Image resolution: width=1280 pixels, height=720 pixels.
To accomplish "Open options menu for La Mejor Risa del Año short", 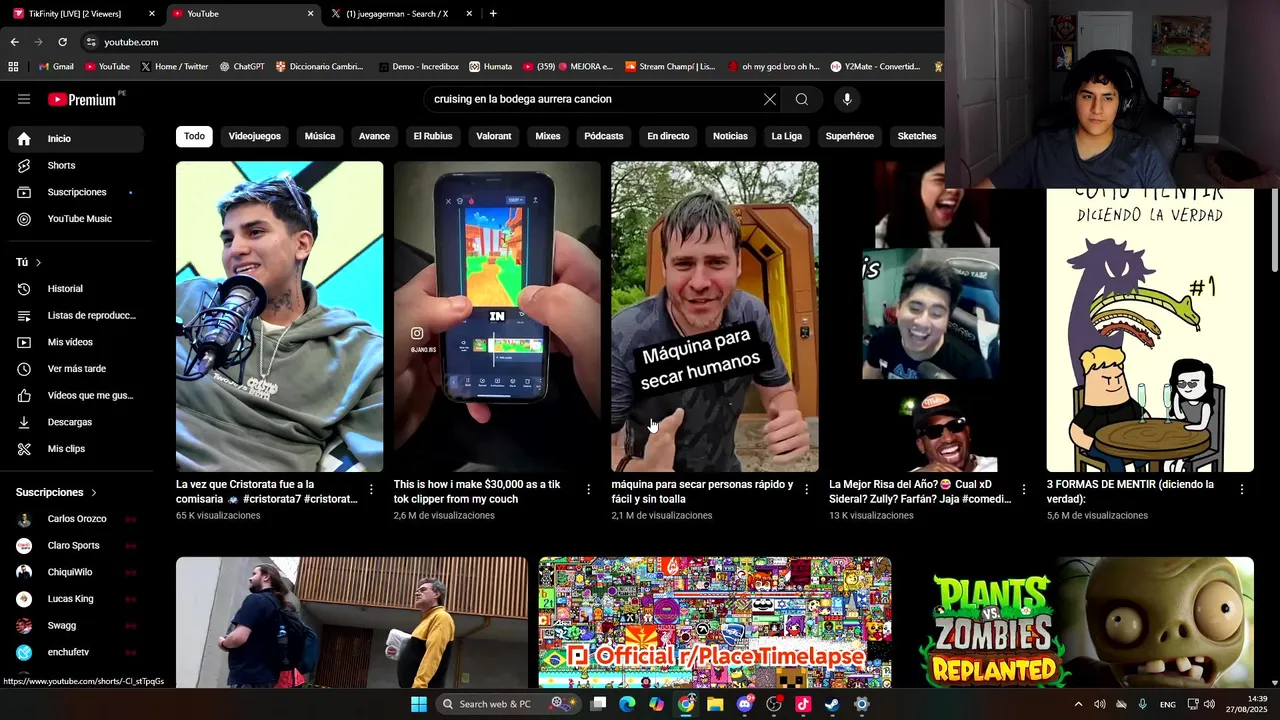I will point(1024,490).
